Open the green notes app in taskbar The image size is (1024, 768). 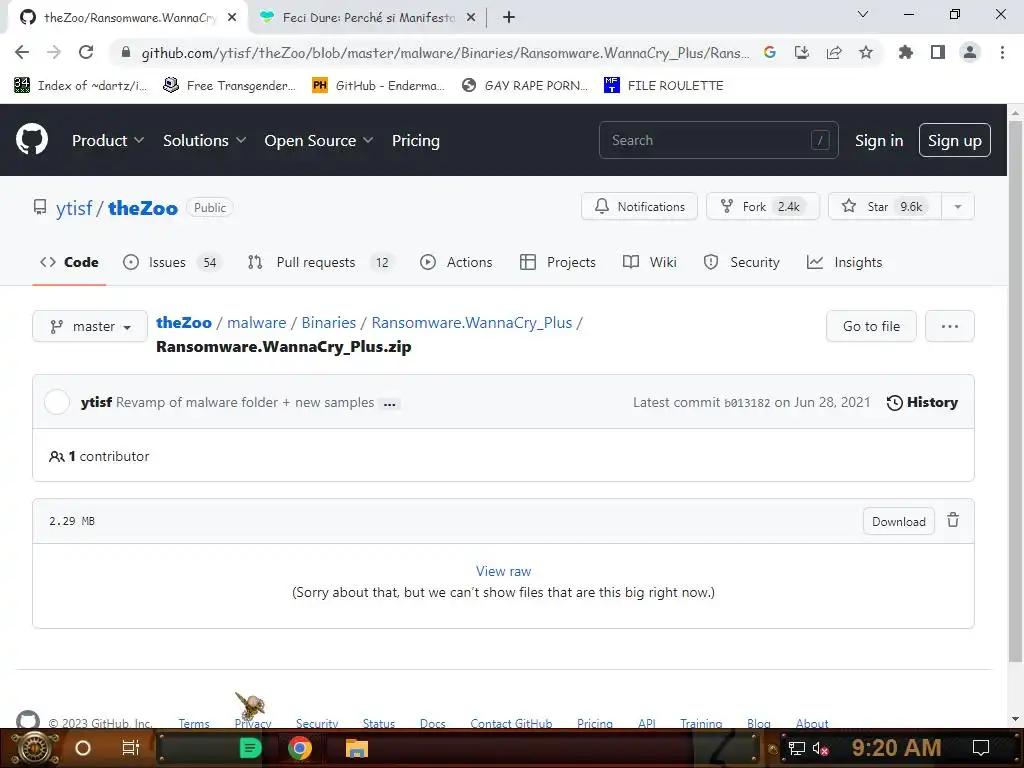[x=250, y=748]
